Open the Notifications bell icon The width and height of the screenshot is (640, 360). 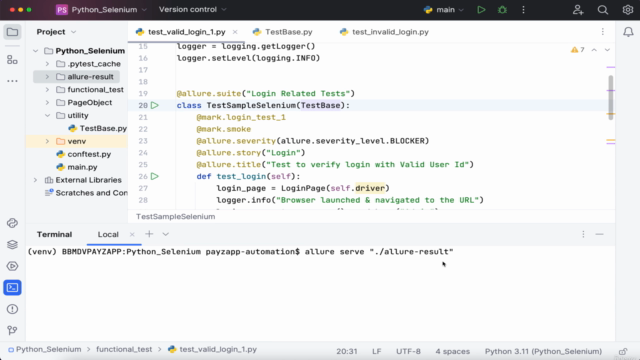click(x=628, y=32)
